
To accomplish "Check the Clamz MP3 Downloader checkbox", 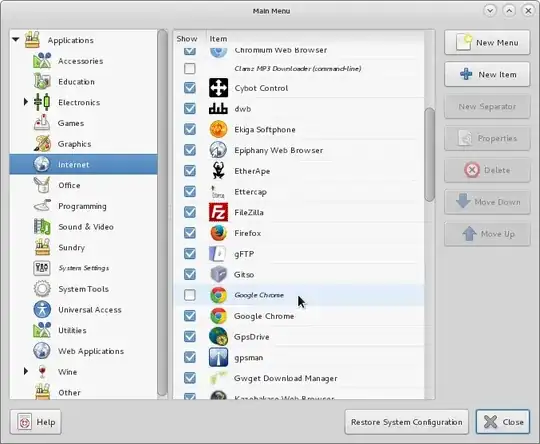I will [189, 68].
